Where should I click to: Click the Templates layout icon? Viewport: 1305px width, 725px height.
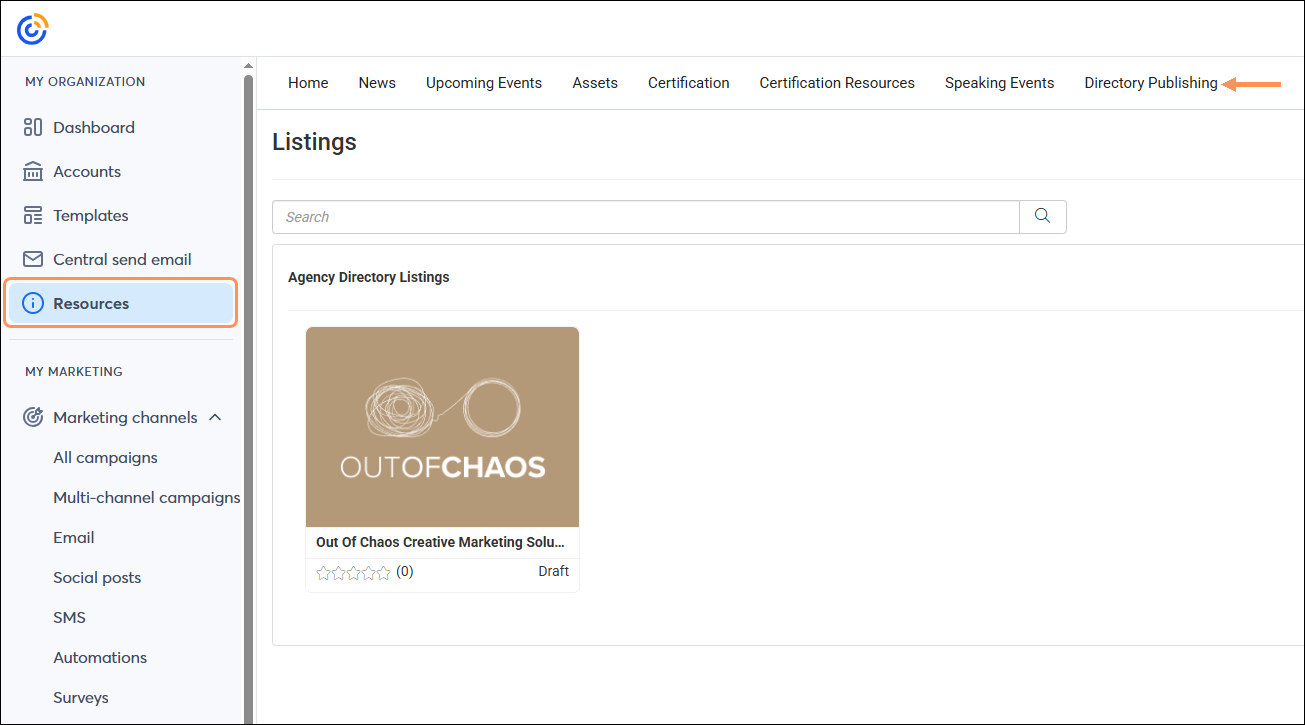tap(33, 215)
